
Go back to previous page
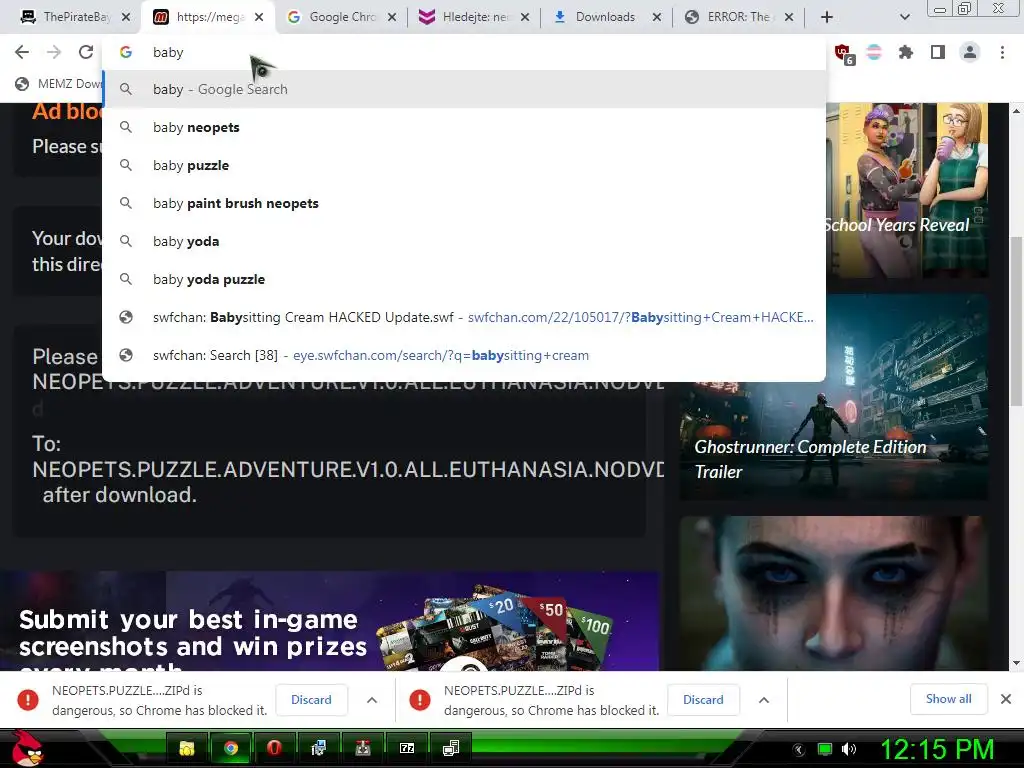coord(22,52)
